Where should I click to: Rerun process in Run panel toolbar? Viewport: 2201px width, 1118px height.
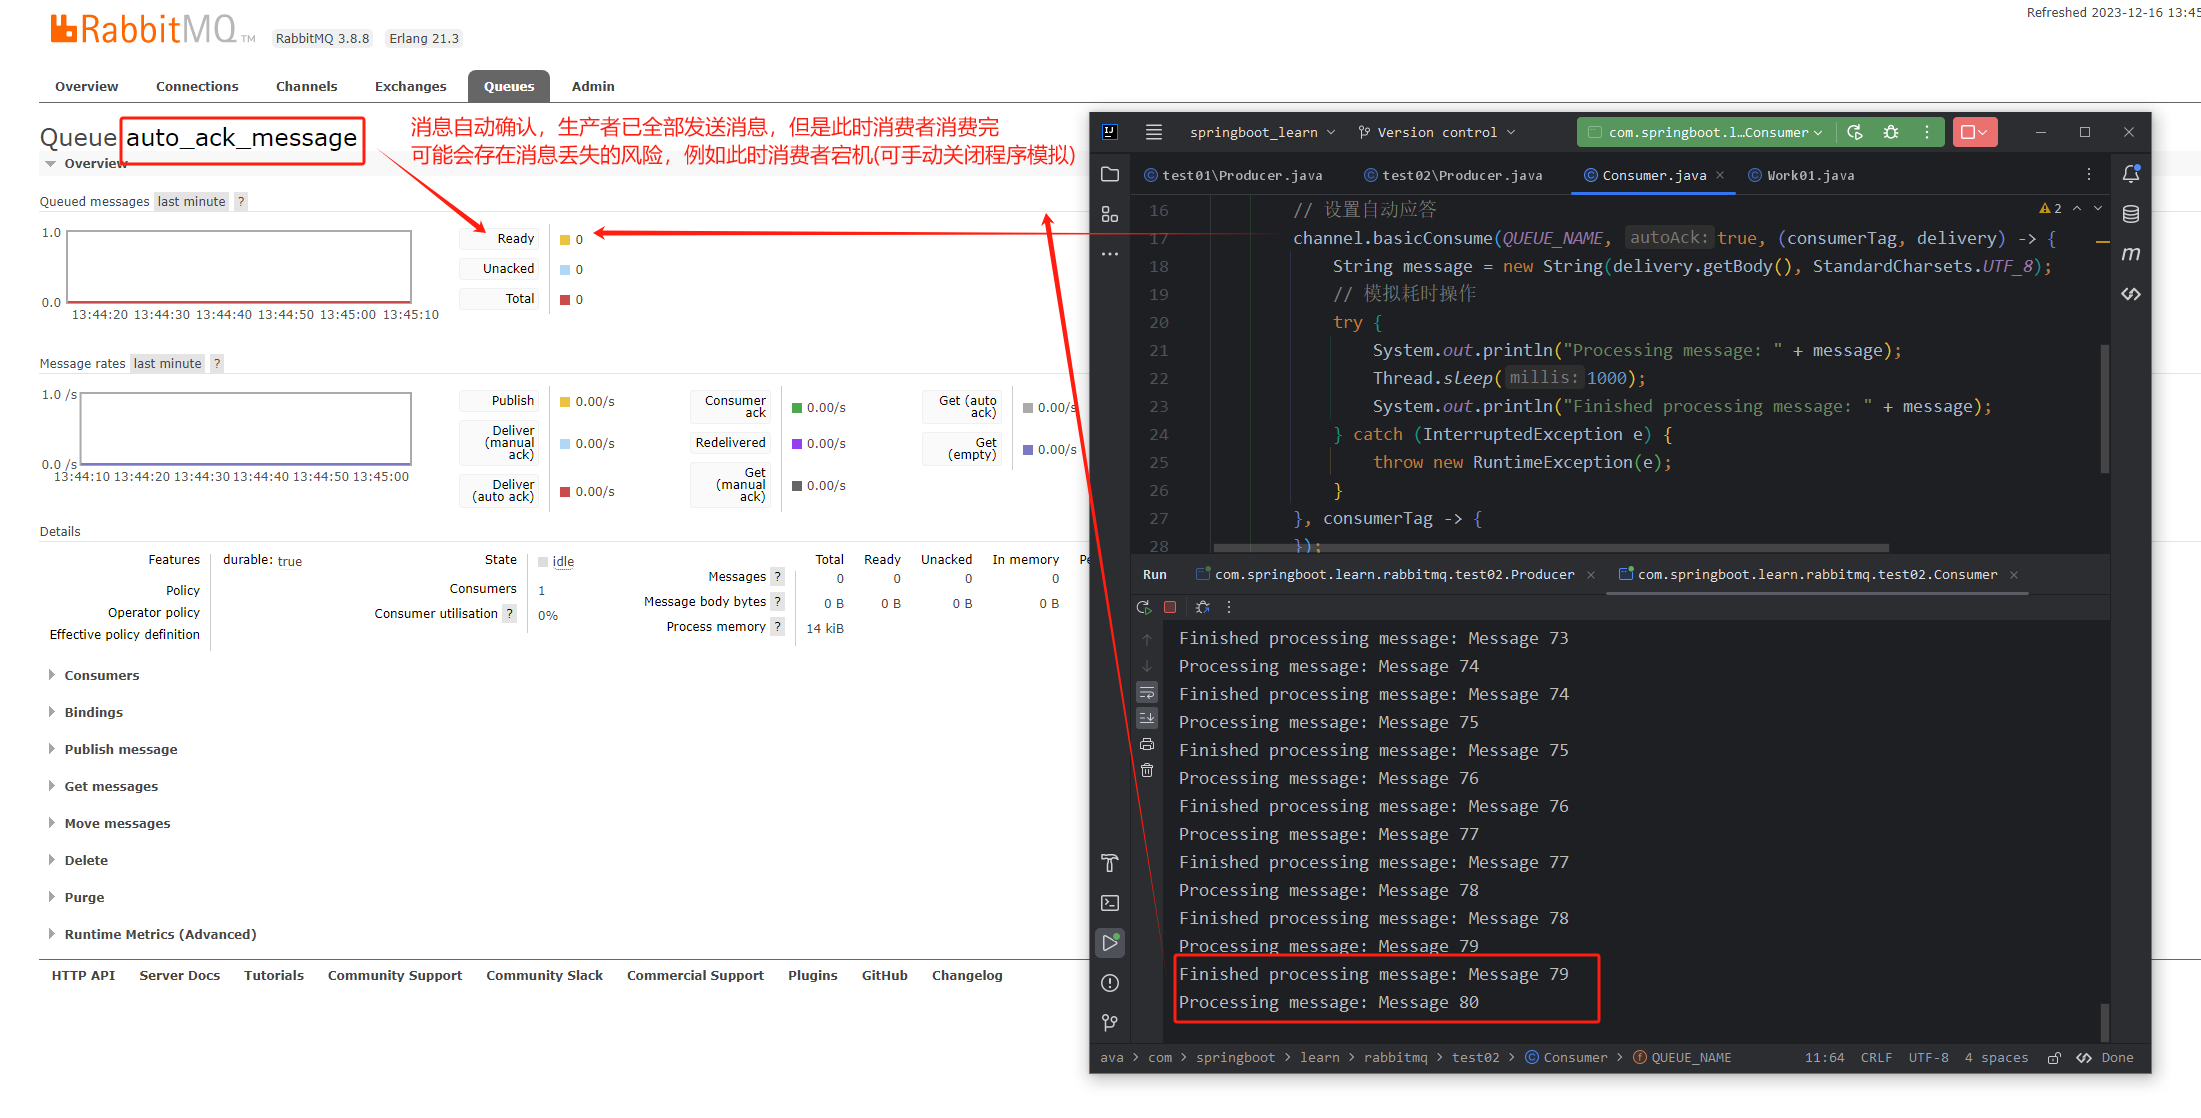pyautogui.click(x=1144, y=607)
